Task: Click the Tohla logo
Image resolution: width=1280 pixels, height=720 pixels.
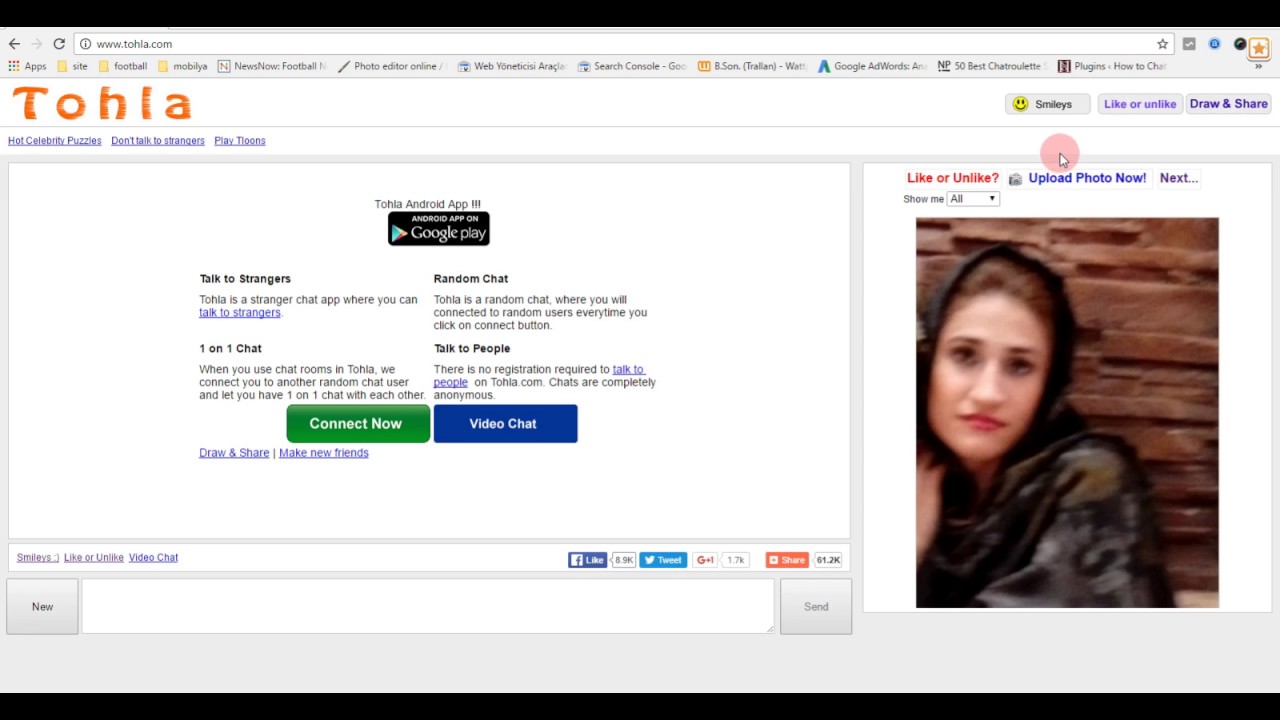Action: [x=101, y=104]
